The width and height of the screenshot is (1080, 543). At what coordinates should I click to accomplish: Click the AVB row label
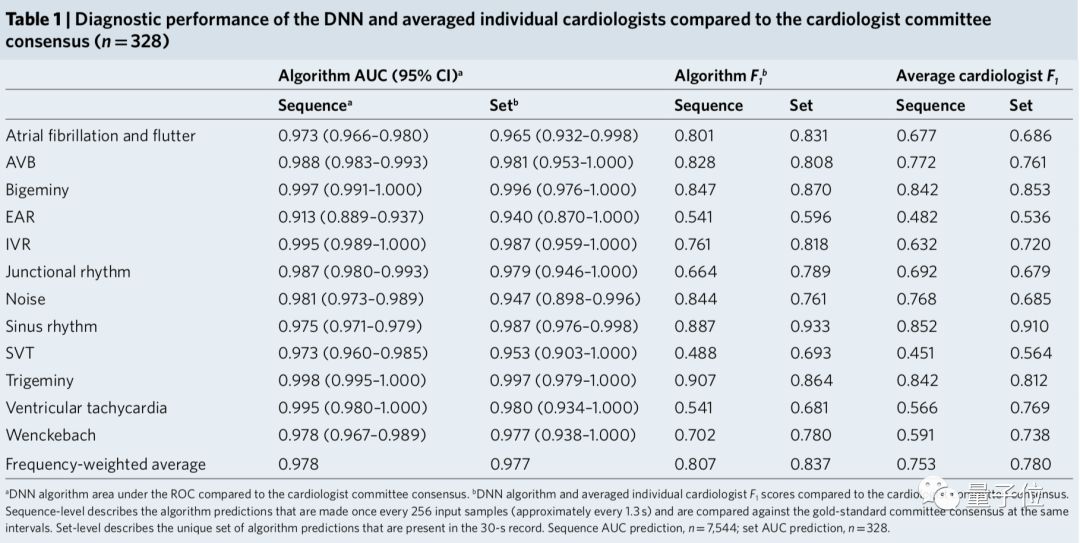tap(21, 162)
